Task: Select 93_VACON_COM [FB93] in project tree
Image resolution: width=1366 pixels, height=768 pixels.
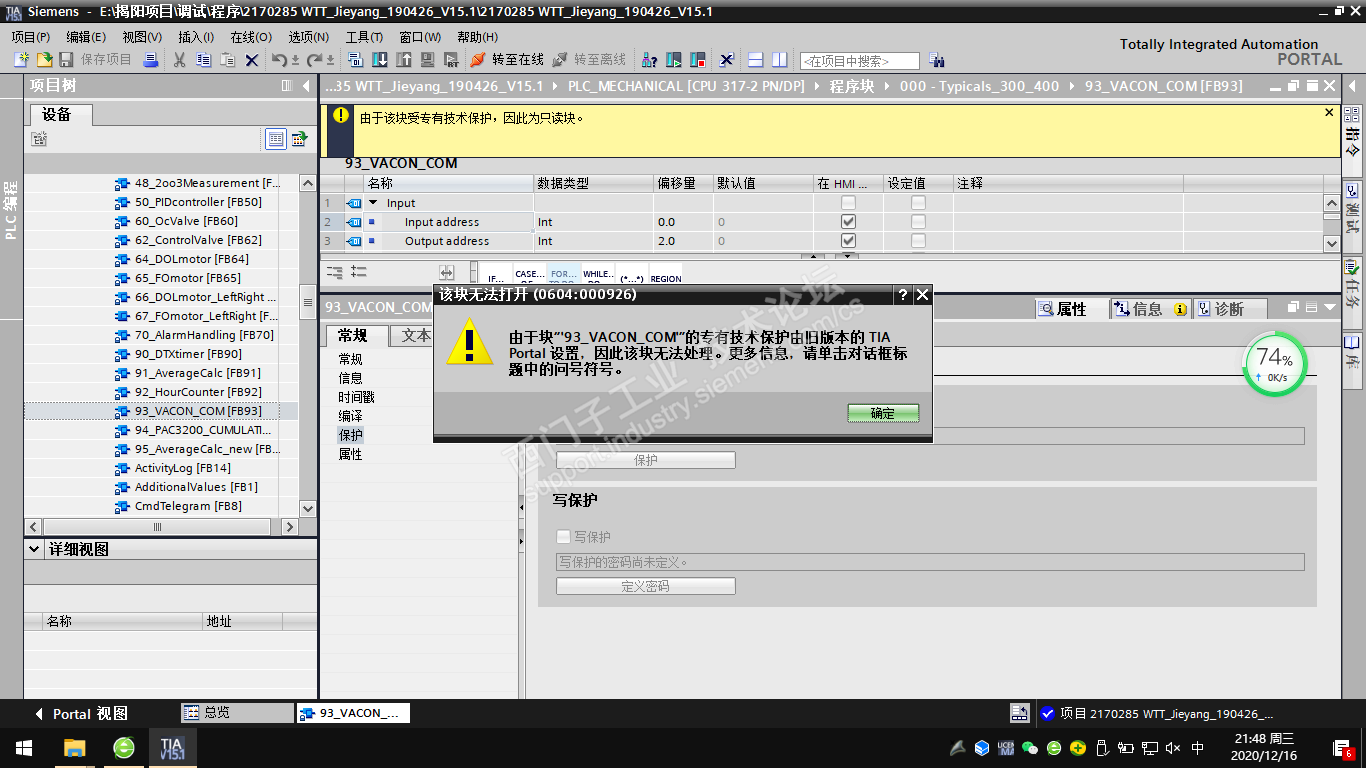Action: (x=198, y=411)
